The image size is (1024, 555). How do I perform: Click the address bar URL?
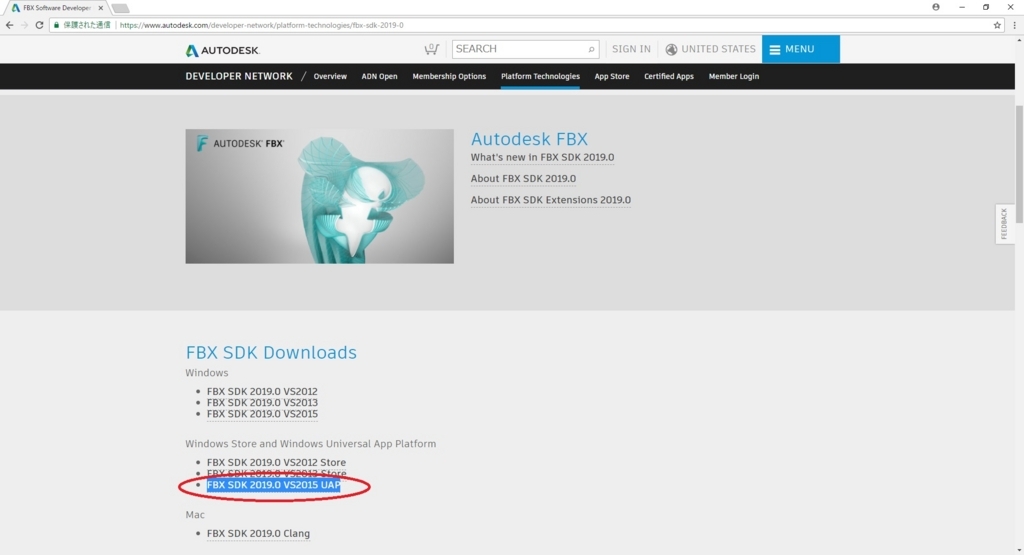point(261,25)
